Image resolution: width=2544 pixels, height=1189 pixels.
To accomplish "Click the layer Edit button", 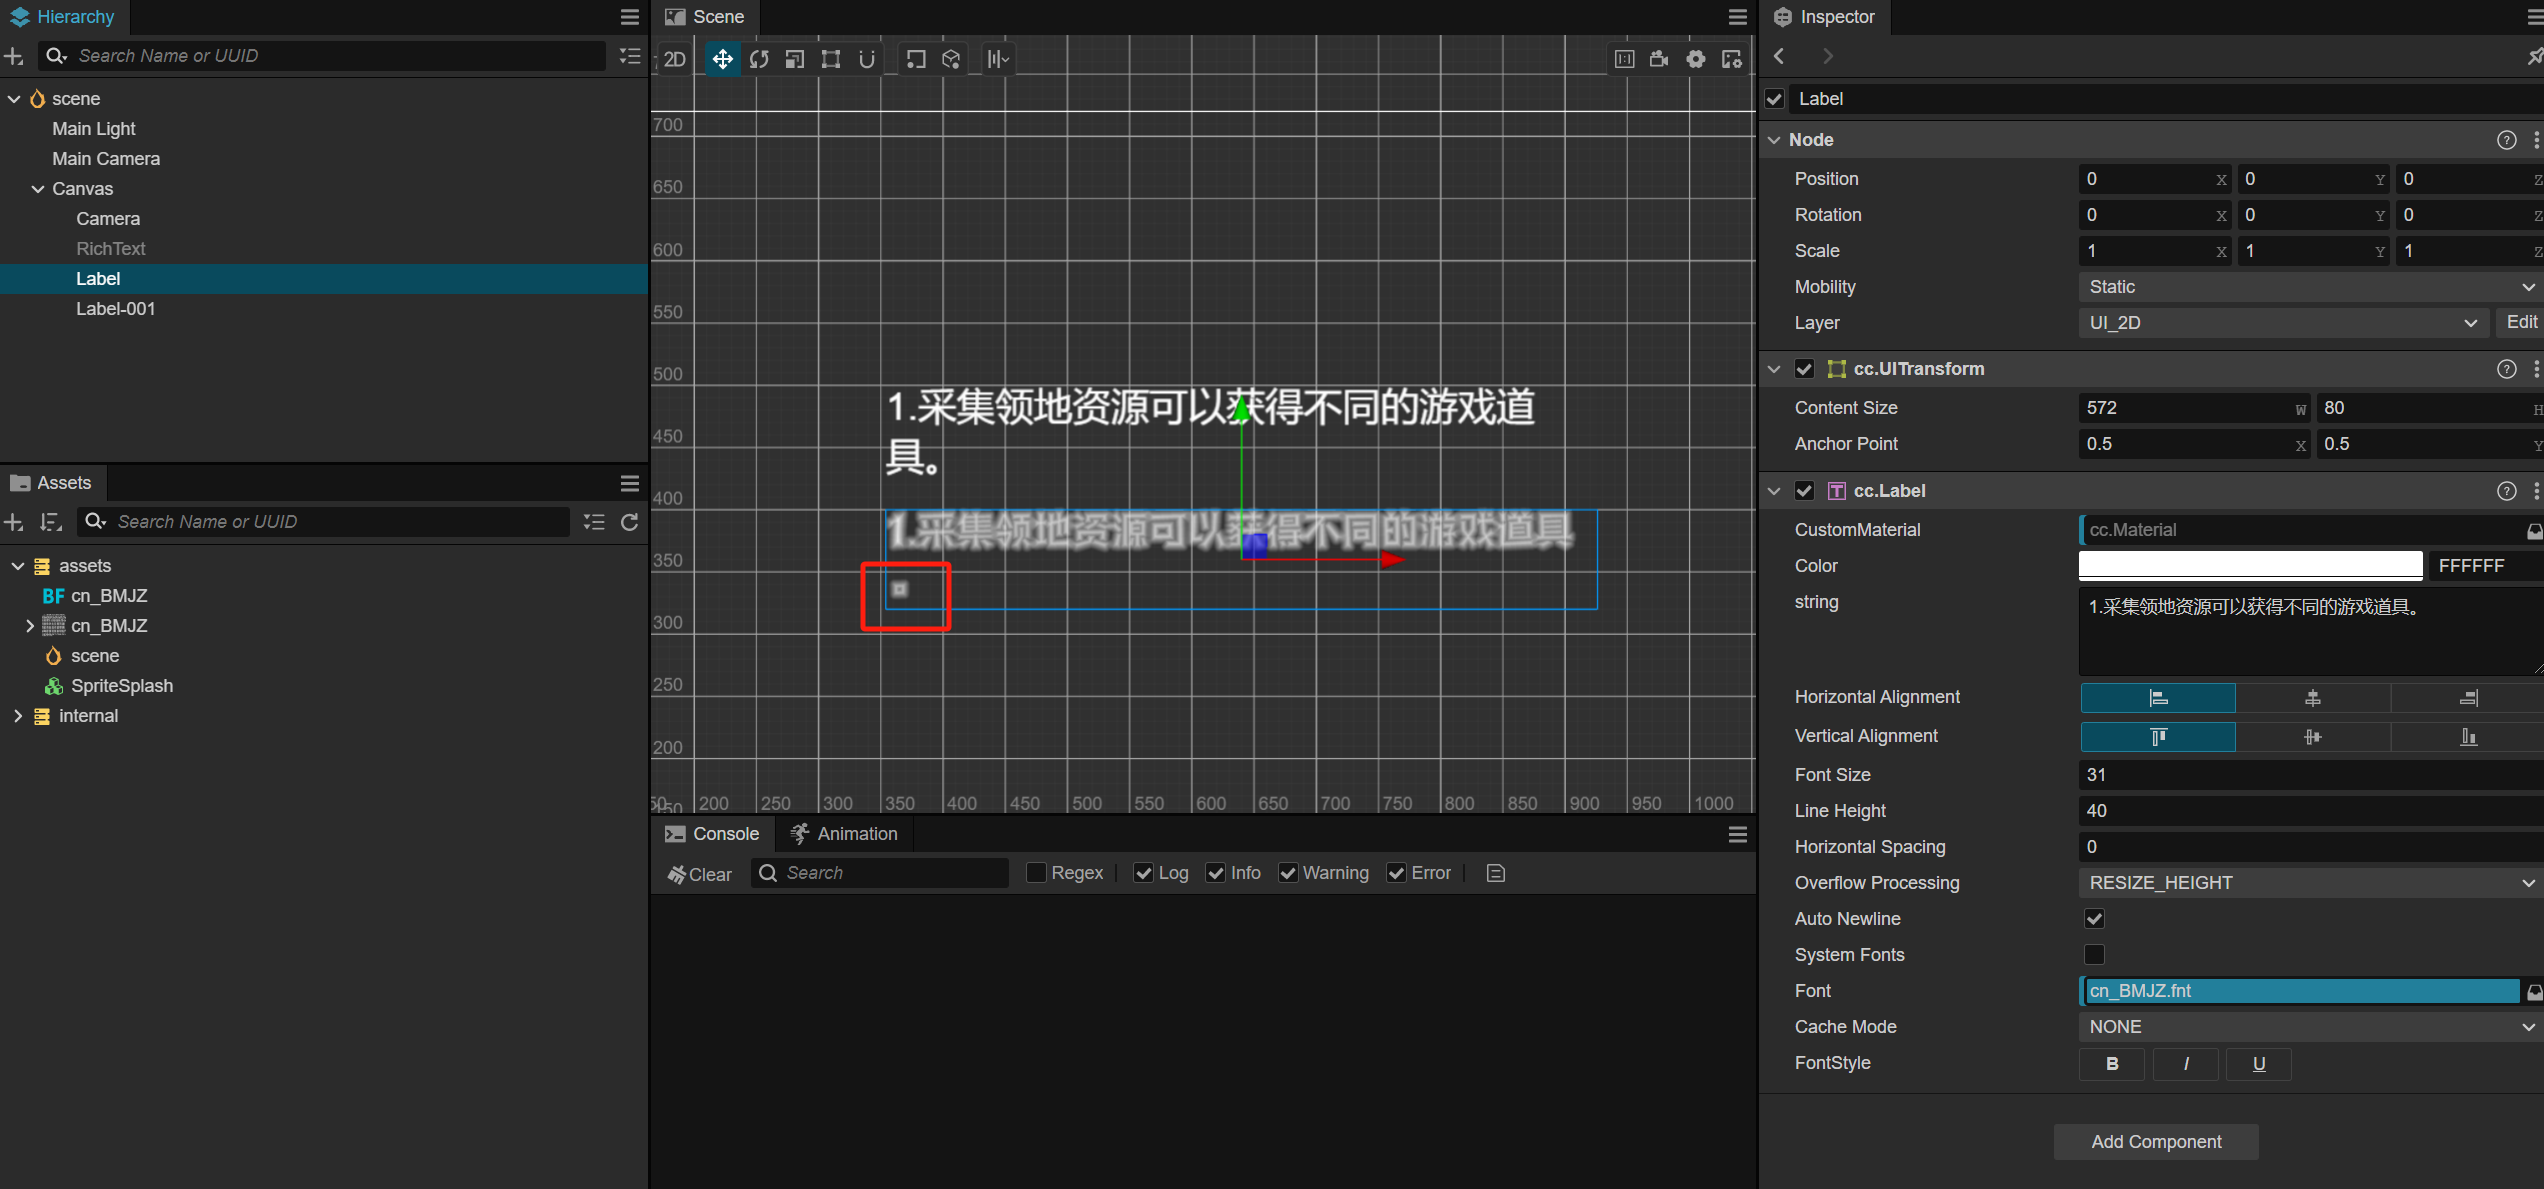I will tap(2521, 322).
